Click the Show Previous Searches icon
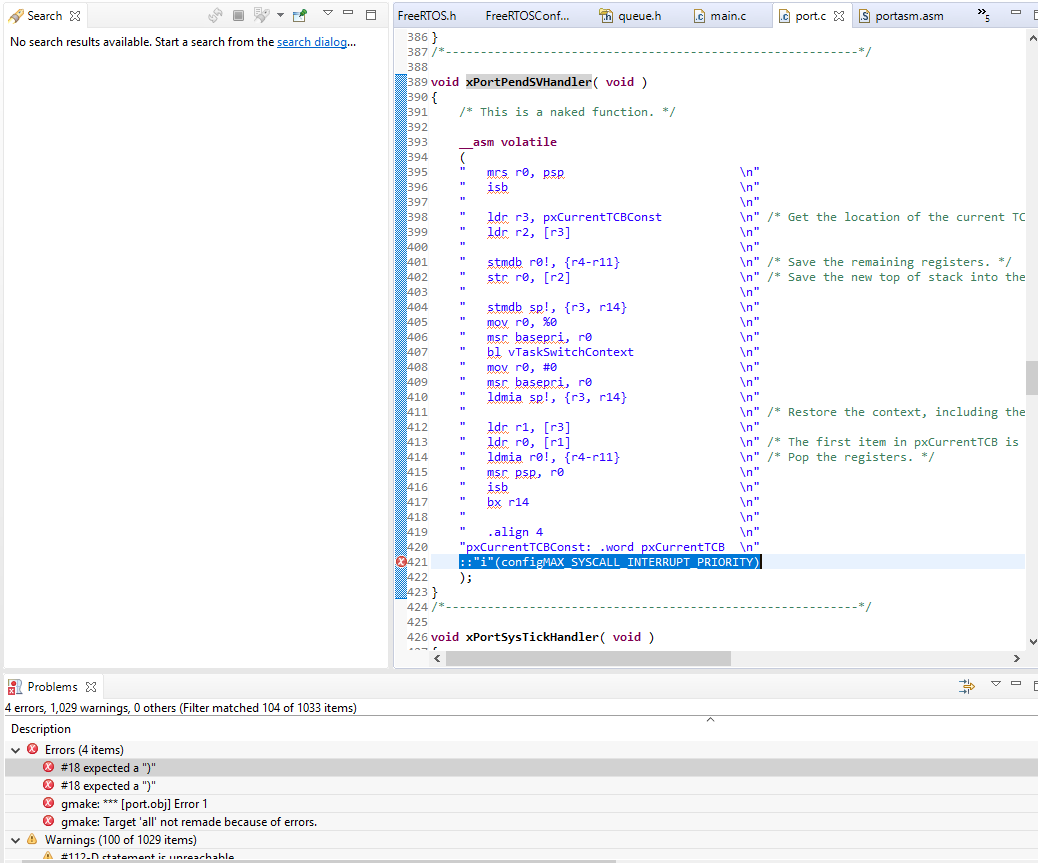 point(262,15)
